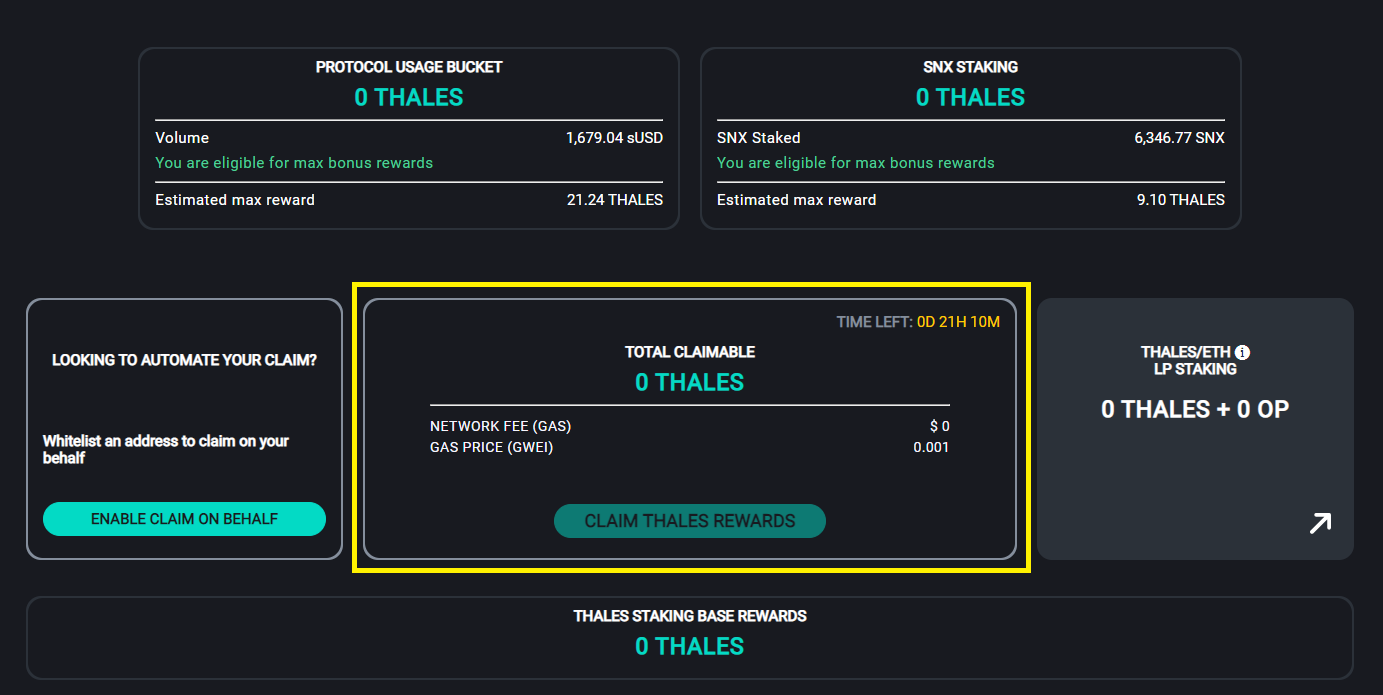Click the 6,346.77 SNX staked amount
The width and height of the screenshot is (1383, 695).
click(x=1179, y=138)
